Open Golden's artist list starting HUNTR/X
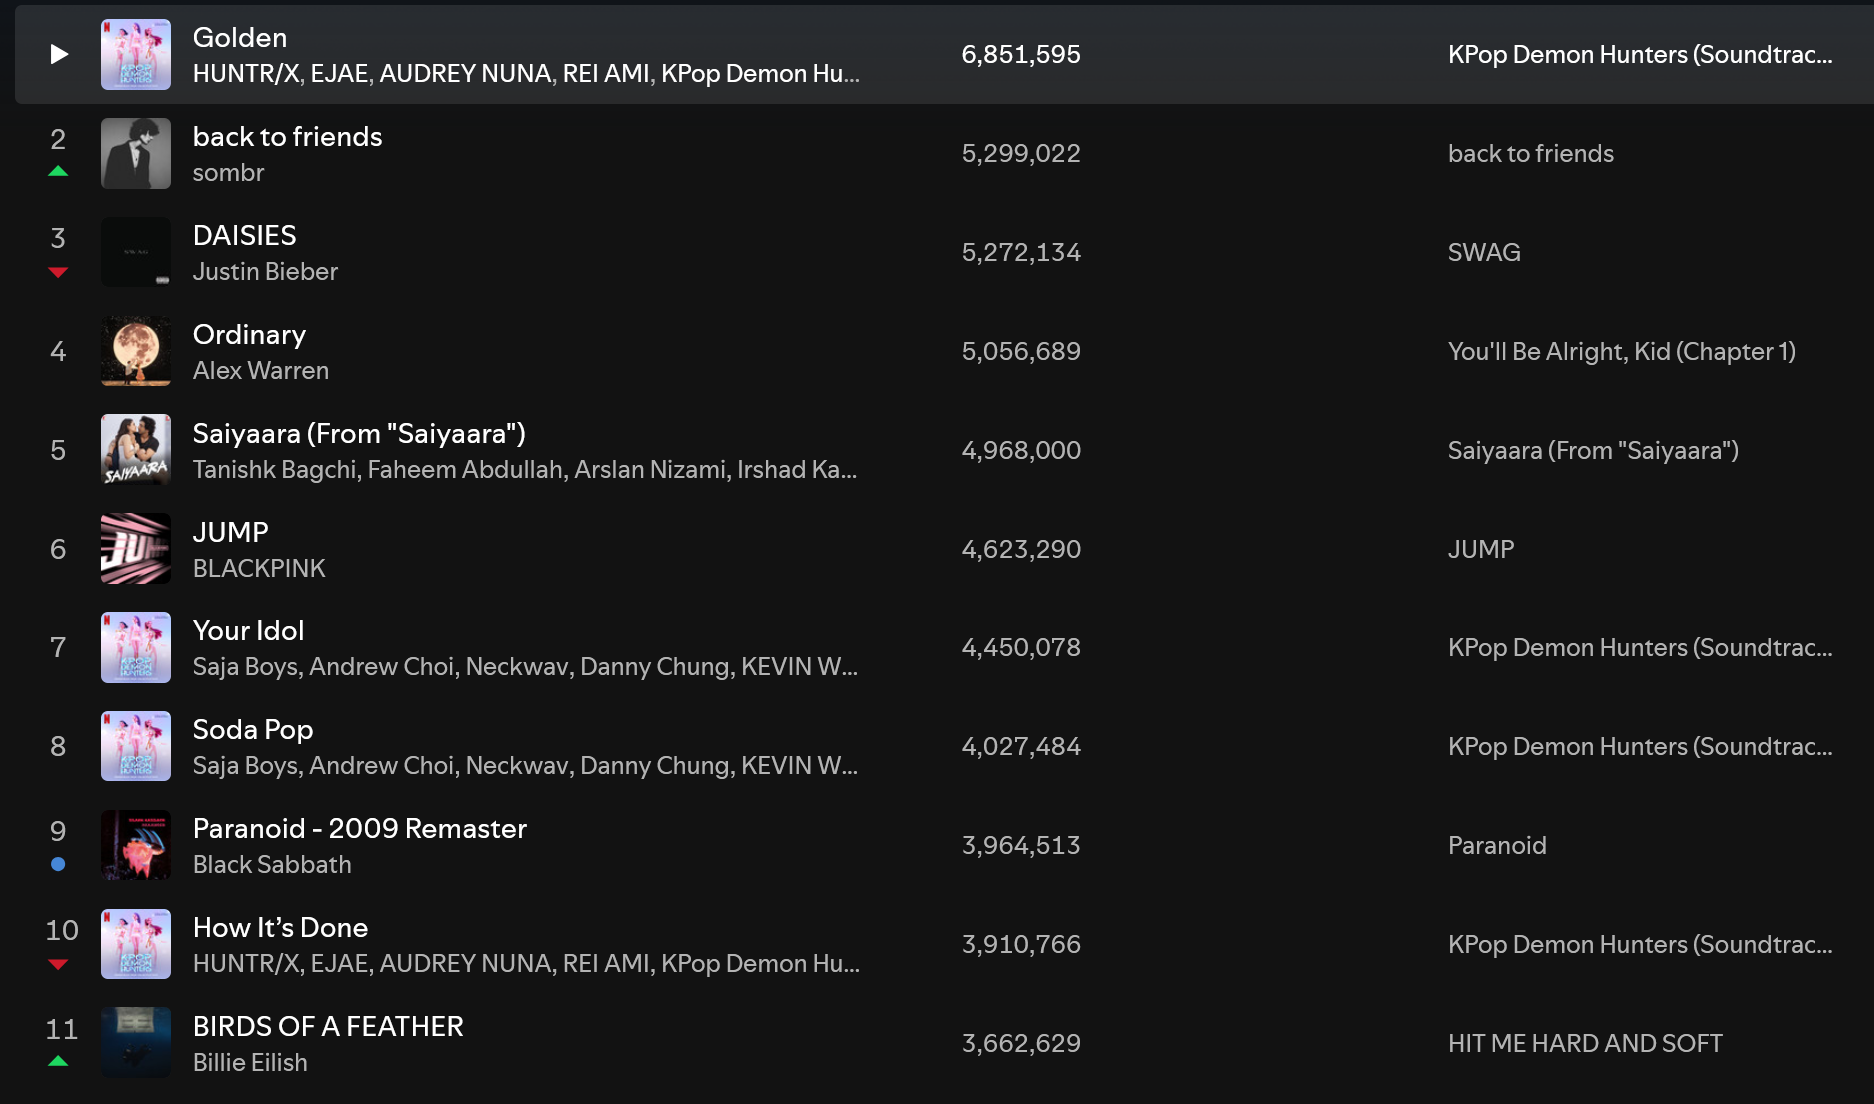Viewport: 1874px width, 1104px height. 526,73
